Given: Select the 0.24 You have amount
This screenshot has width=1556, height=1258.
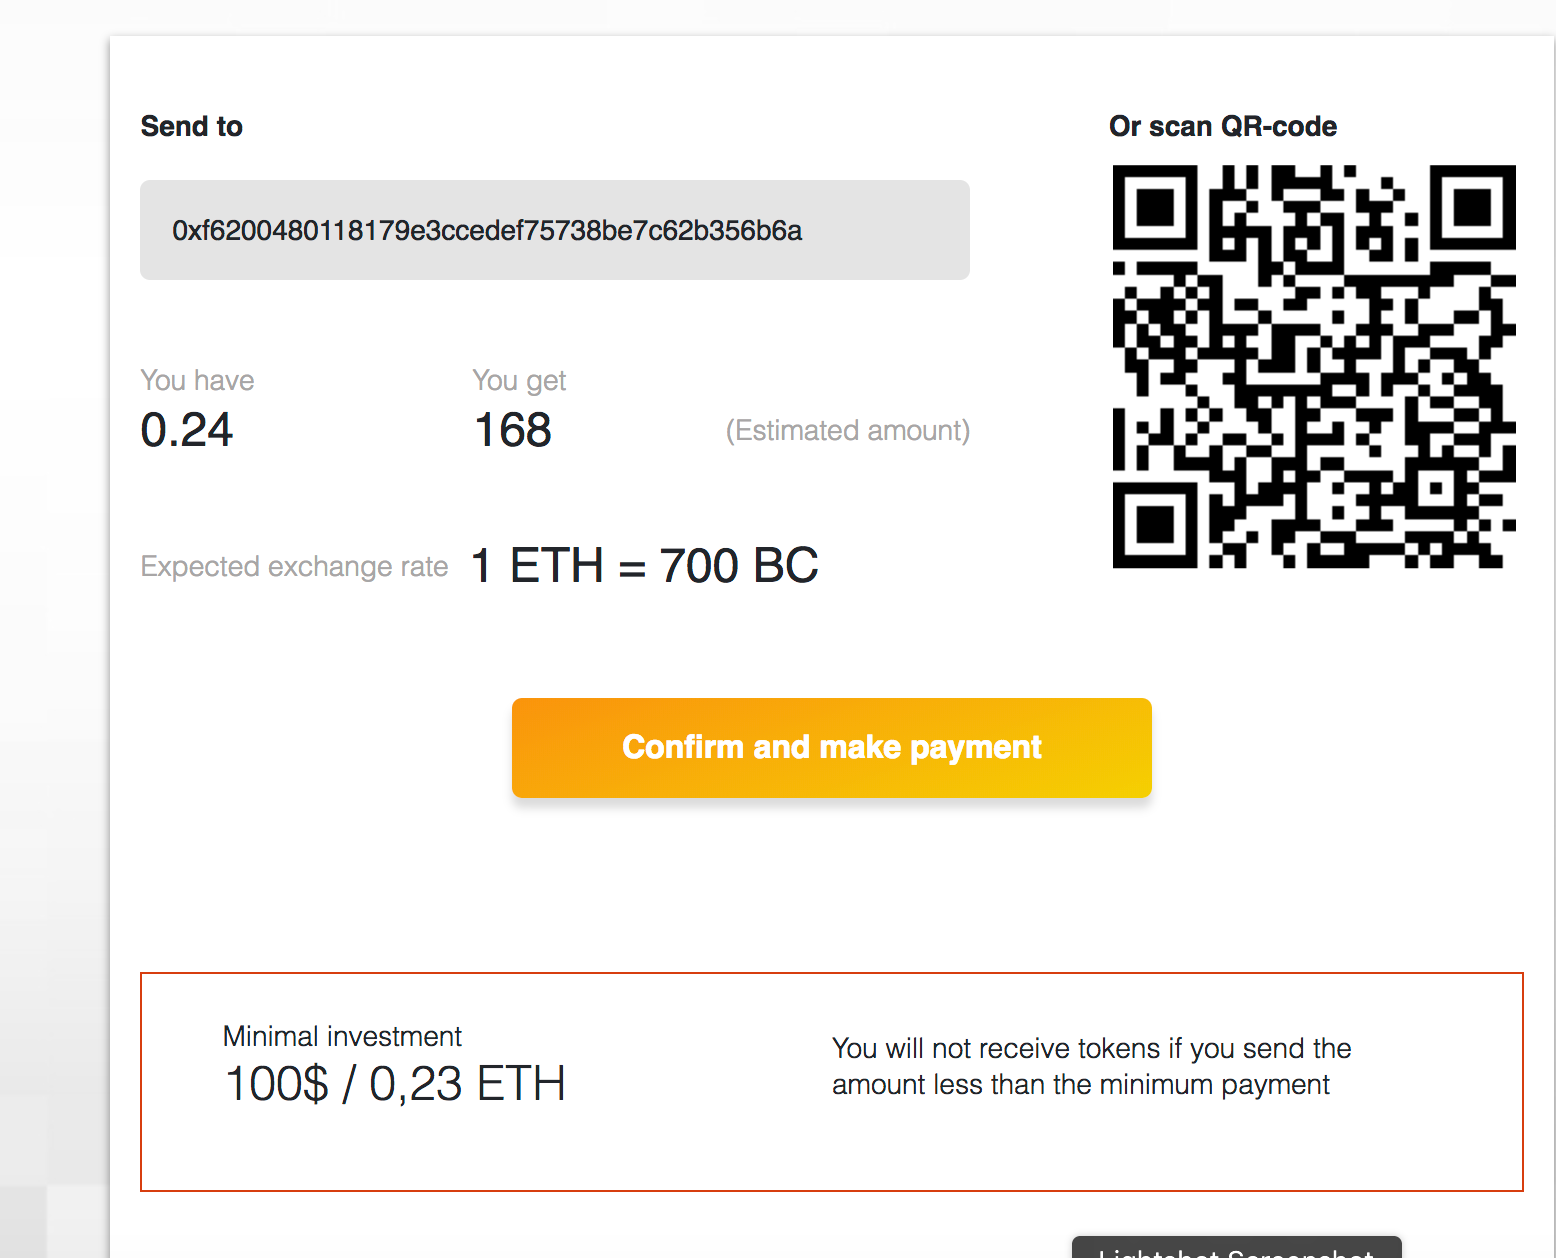Looking at the screenshot, I should (187, 430).
